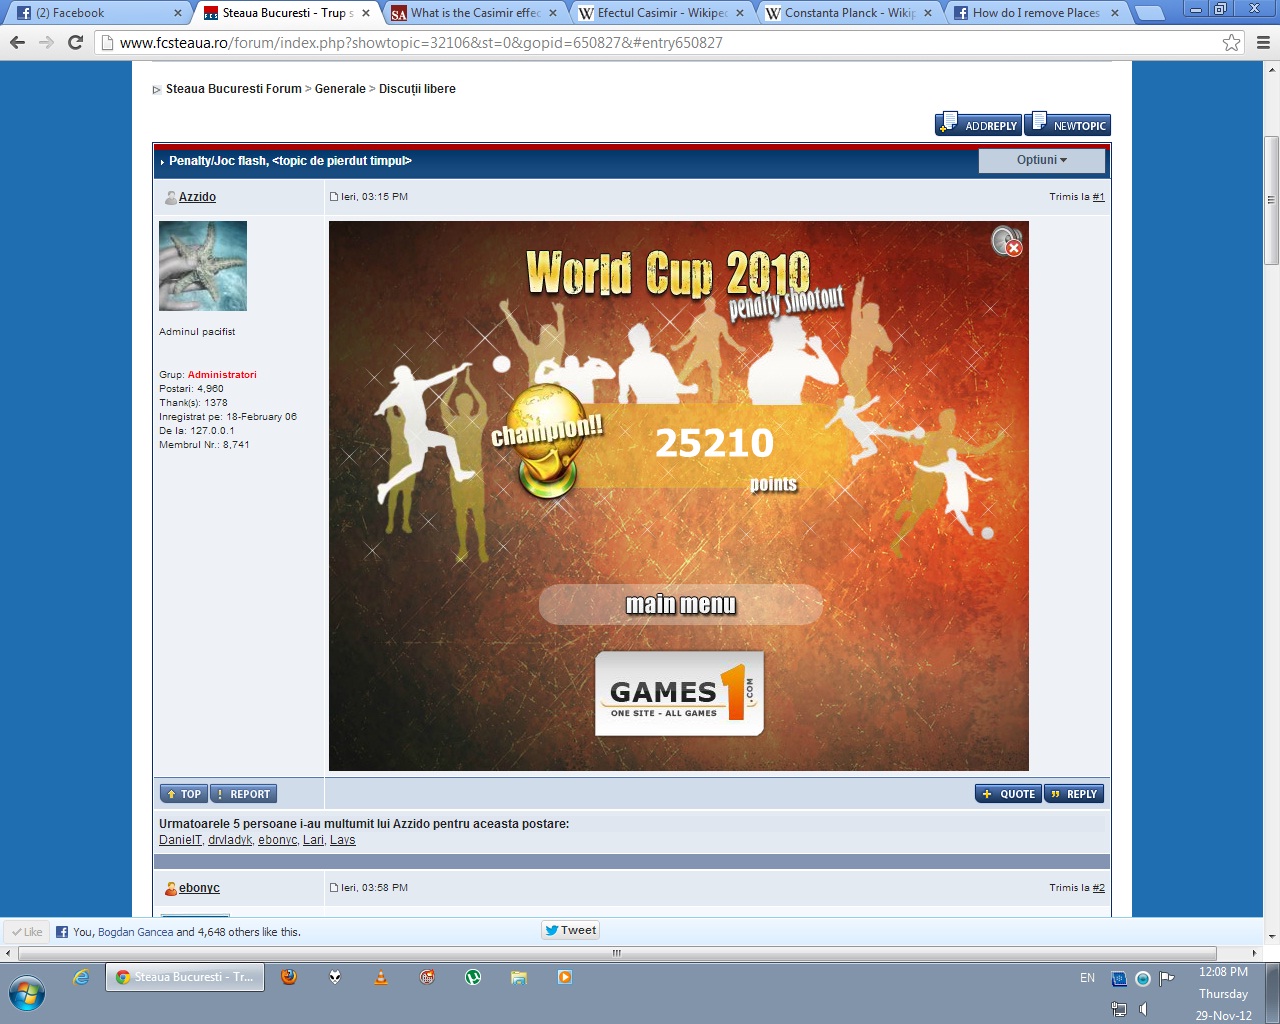
Task: Go back using the browser back arrow
Action: (17, 43)
